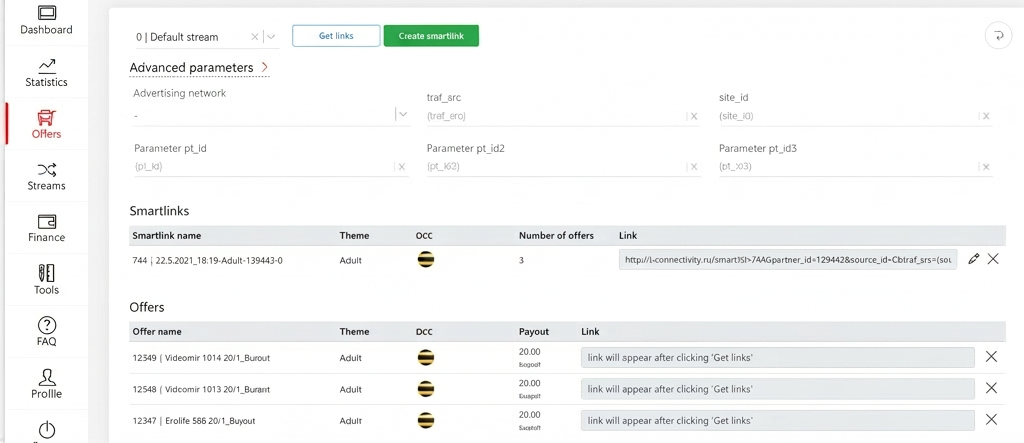
Task: Click Payout column header in Offers
Action: coord(534,332)
